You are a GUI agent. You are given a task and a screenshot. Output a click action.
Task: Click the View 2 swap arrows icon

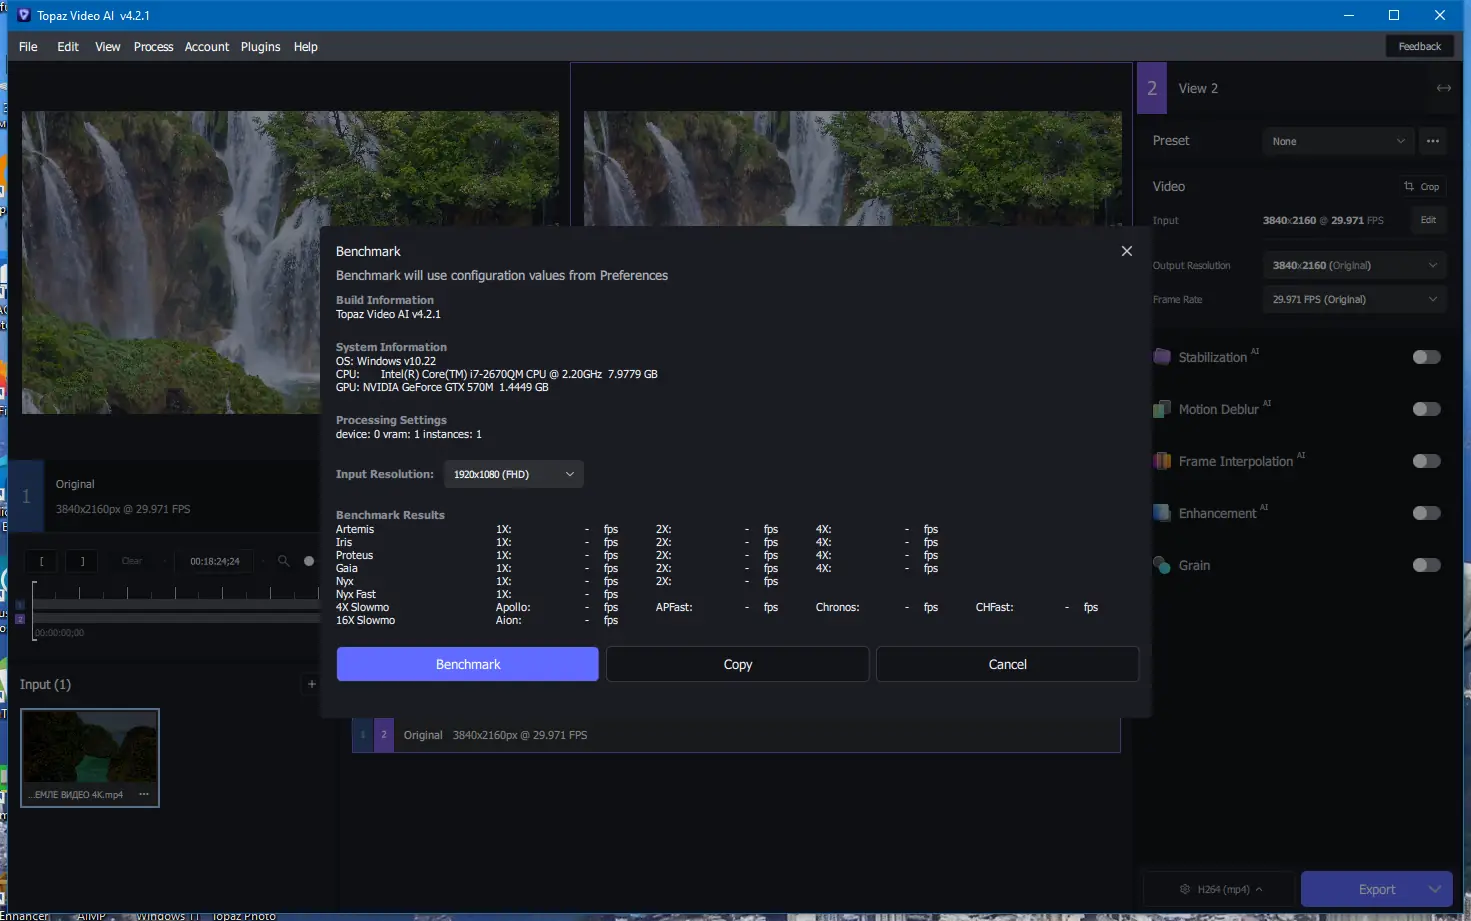pos(1444,88)
